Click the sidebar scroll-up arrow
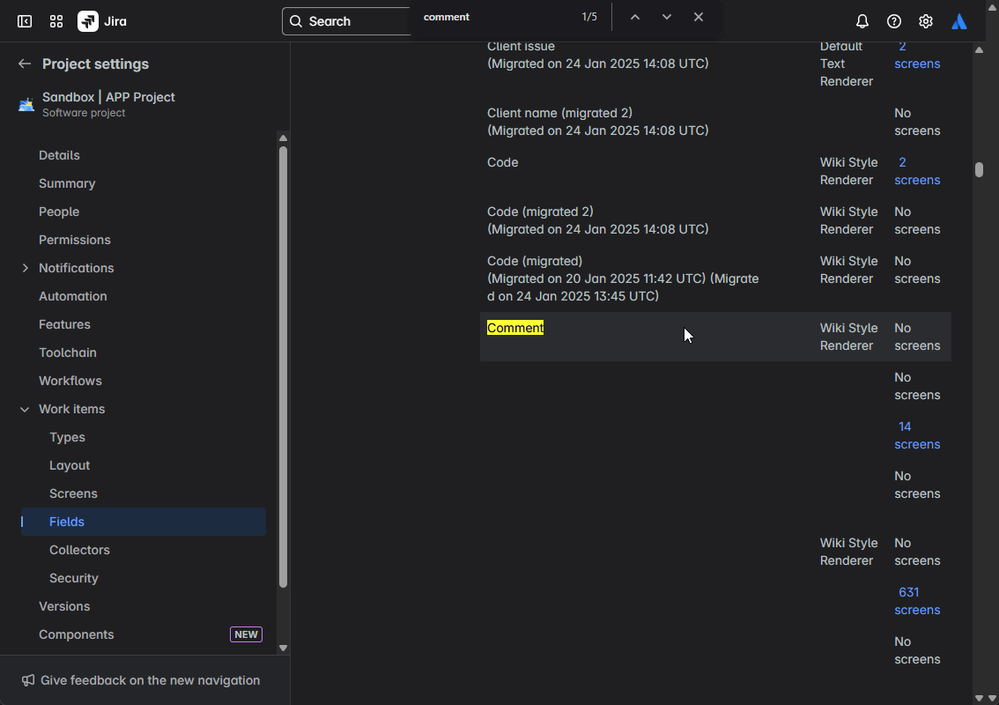The image size is (999, 705). [x=283, y=138]
